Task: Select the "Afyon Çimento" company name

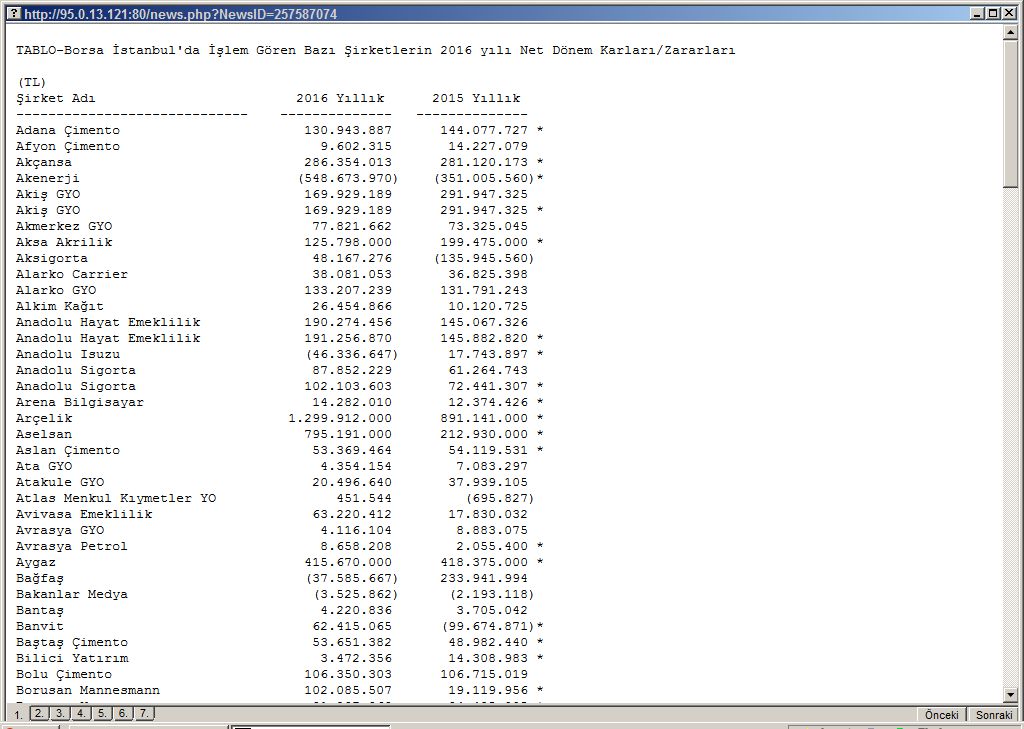Action: [68, 146]
